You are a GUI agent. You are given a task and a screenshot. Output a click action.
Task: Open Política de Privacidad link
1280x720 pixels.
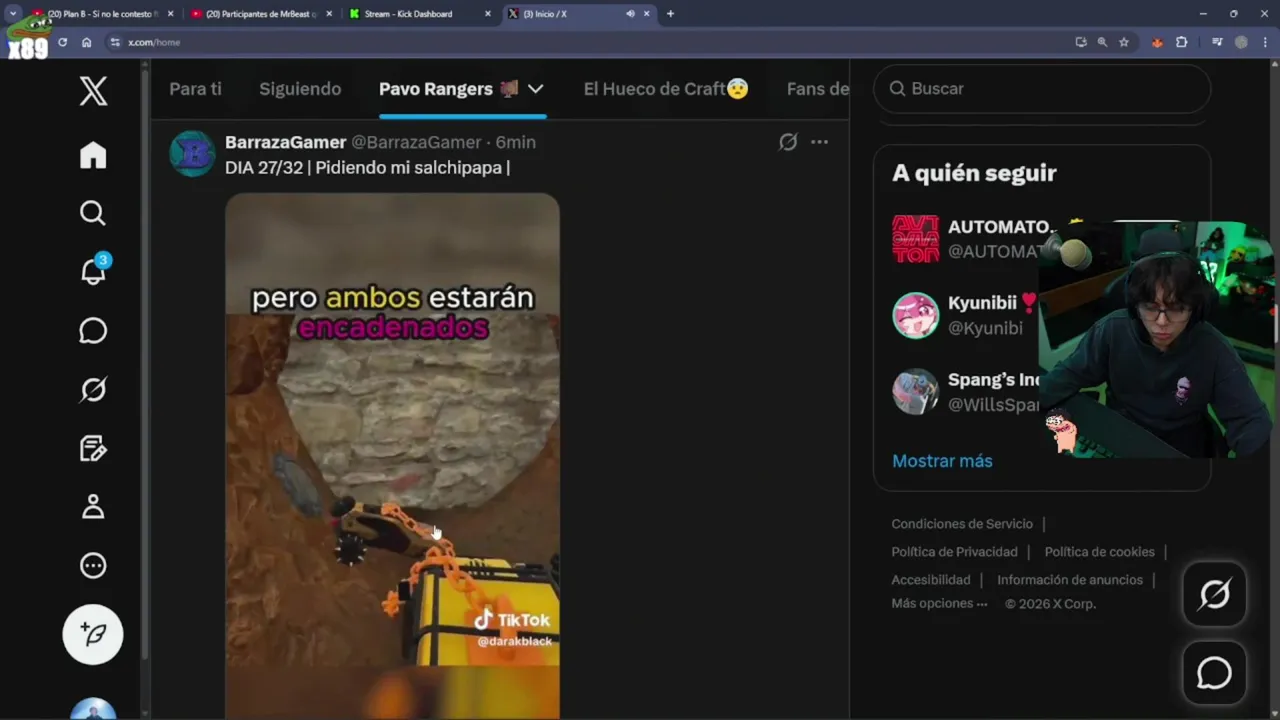tap(954, 552)
